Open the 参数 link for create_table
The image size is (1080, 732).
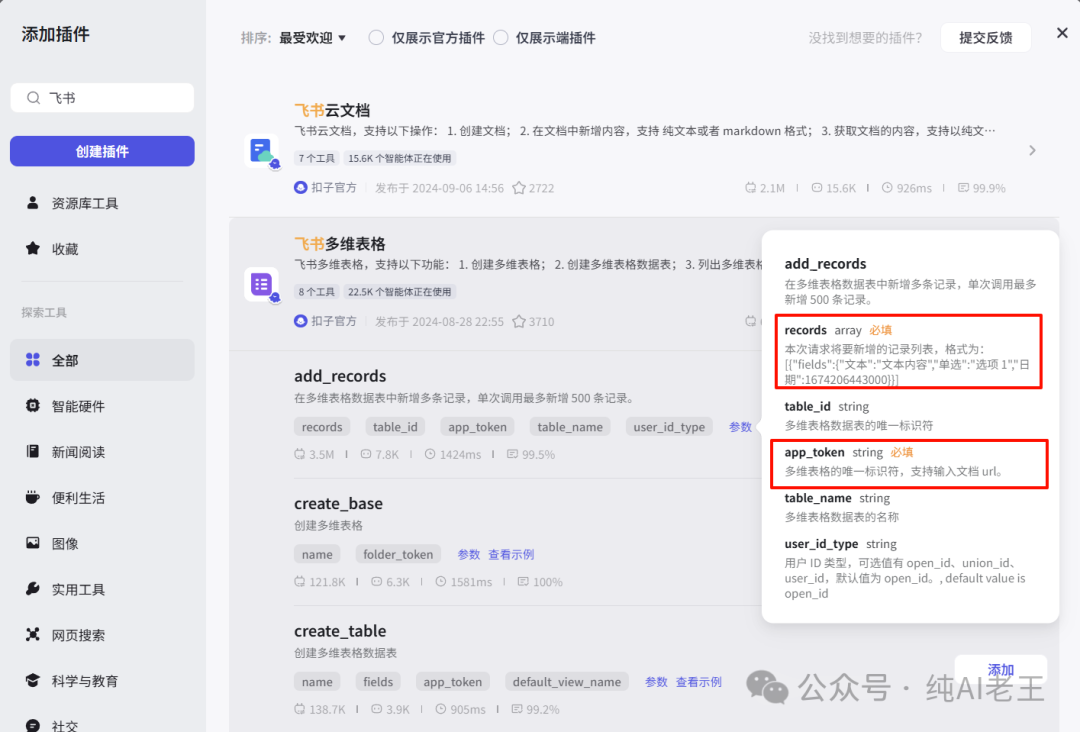656,682
